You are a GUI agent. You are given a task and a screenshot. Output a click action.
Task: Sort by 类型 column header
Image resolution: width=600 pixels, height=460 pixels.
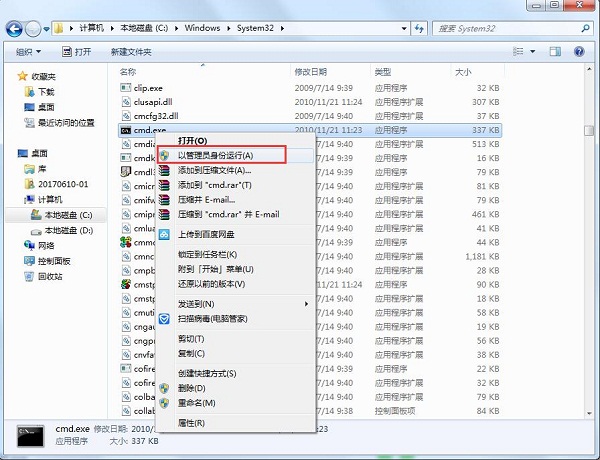[383, 72]
